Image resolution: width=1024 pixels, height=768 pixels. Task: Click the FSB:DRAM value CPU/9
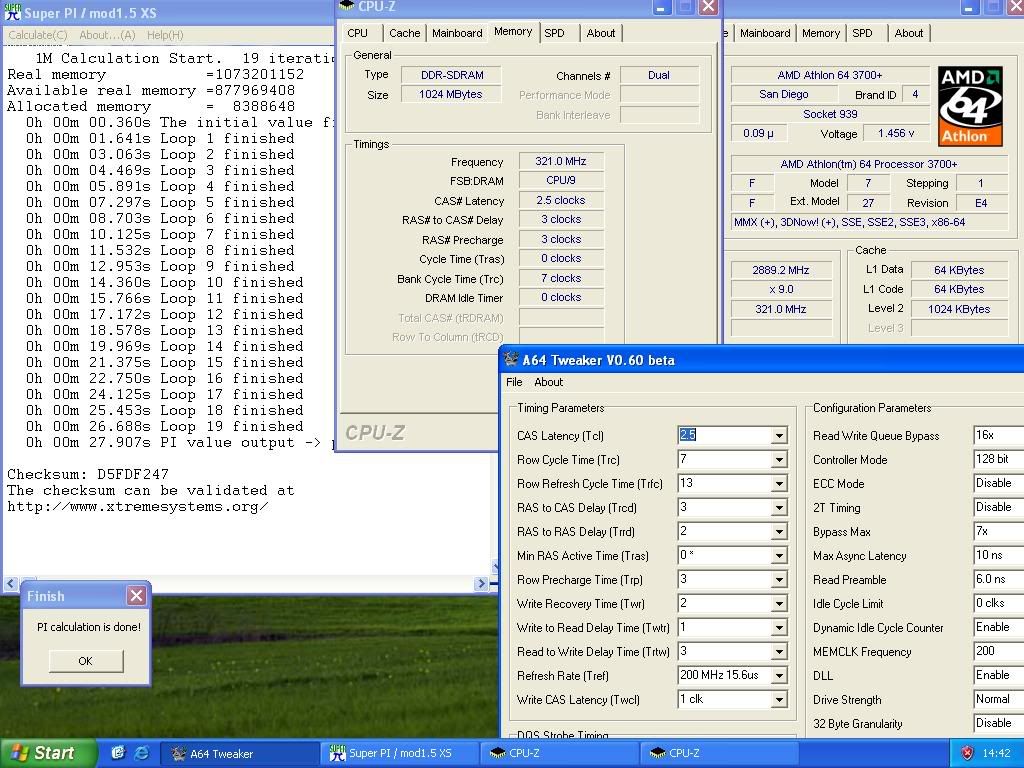coord(561,180)
